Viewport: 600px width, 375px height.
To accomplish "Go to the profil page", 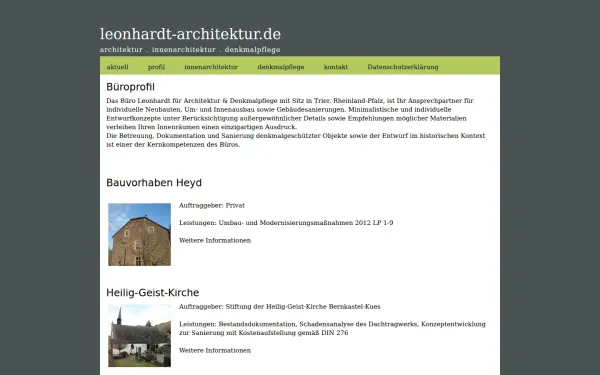I will pyautogui.click(x=156, y=67).
